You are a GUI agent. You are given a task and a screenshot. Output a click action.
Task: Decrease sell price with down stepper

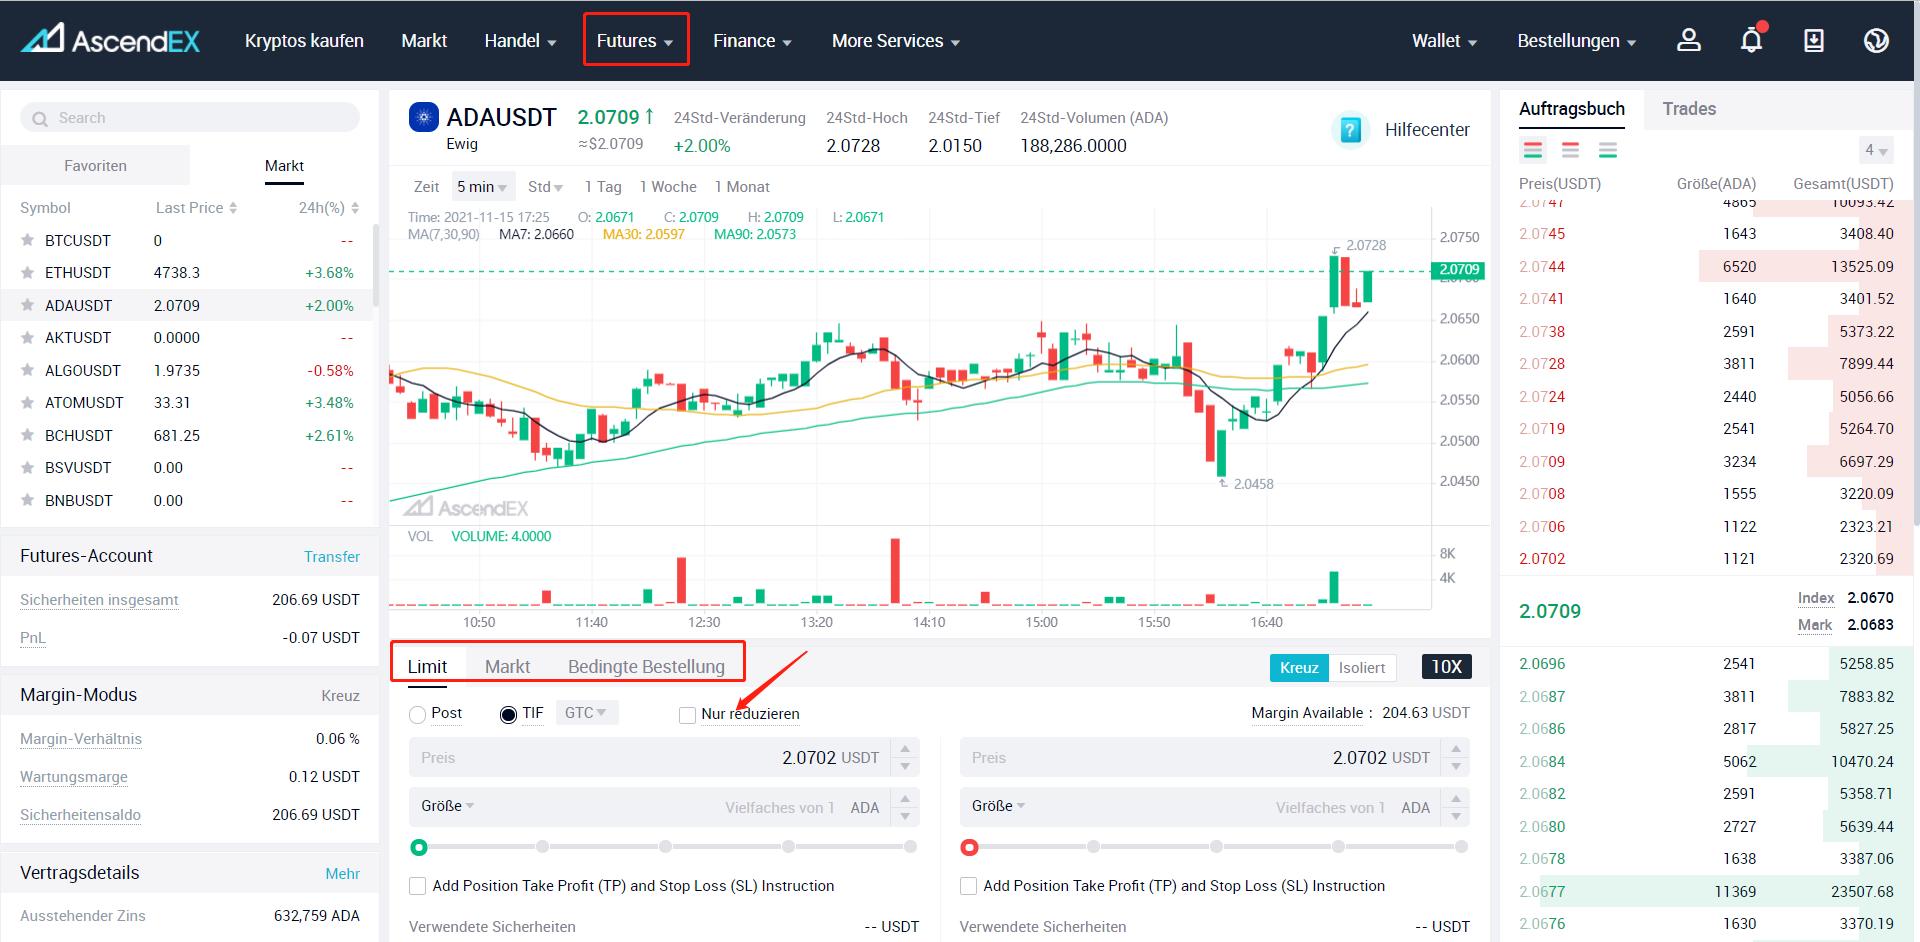[x=1456, y=767]
